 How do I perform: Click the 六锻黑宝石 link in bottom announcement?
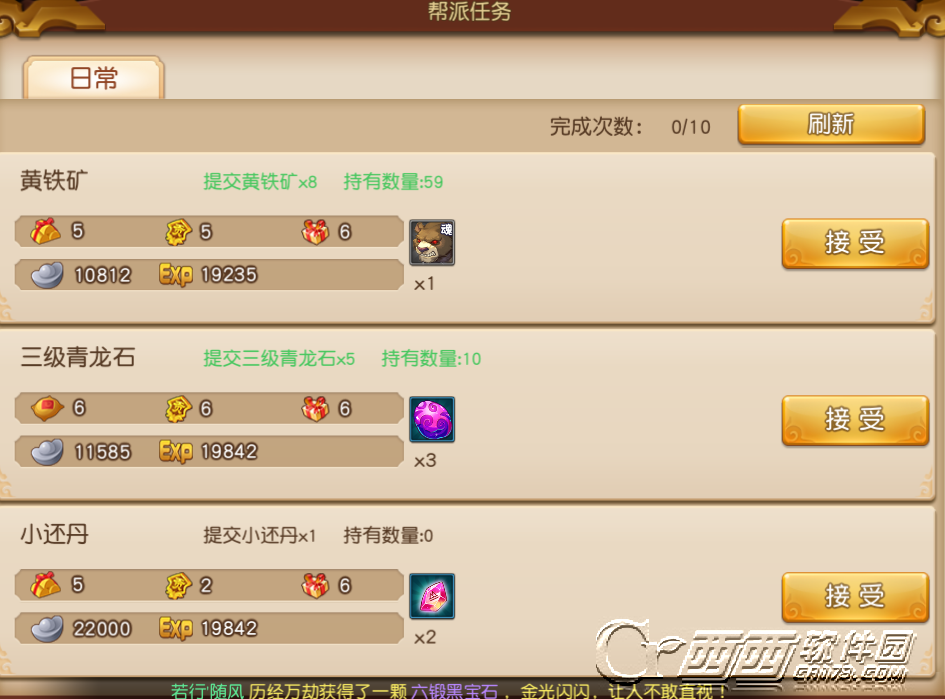tap(454, 691)
